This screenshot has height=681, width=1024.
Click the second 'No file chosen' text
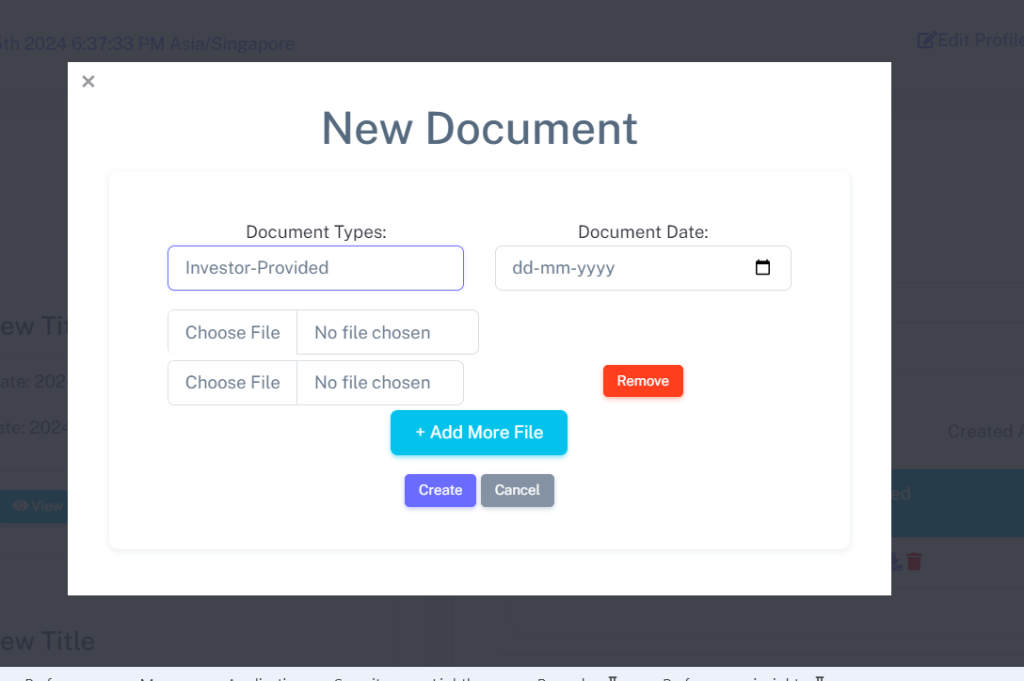[x=372, y=382]
